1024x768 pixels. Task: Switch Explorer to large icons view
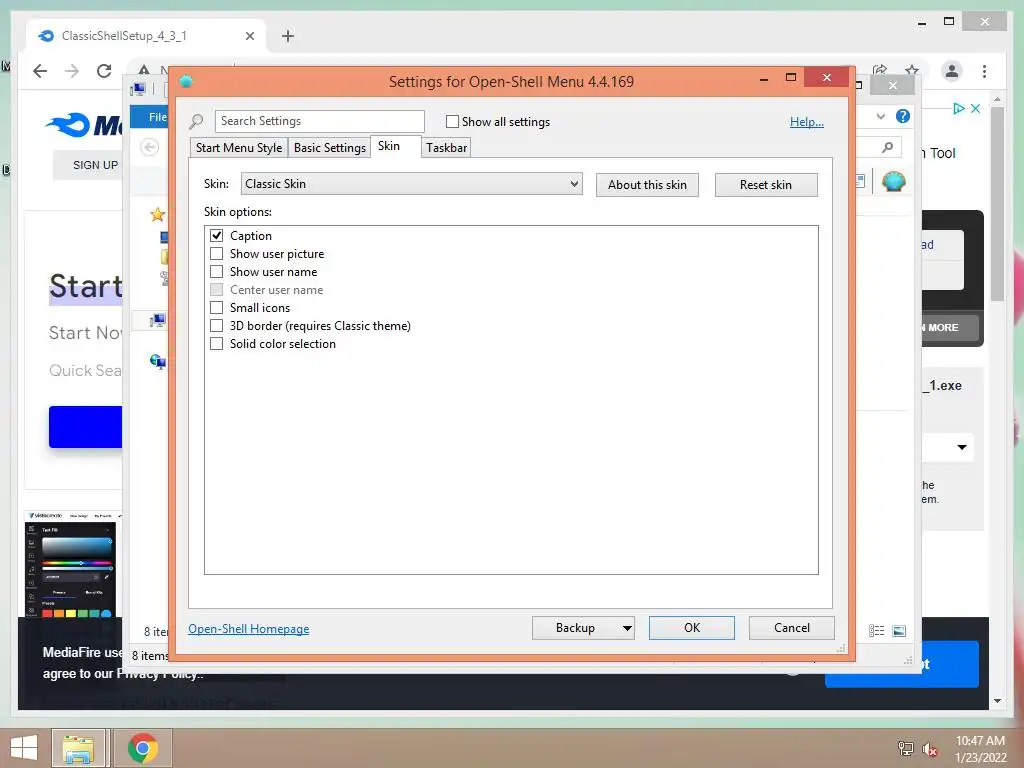(899, 631)
